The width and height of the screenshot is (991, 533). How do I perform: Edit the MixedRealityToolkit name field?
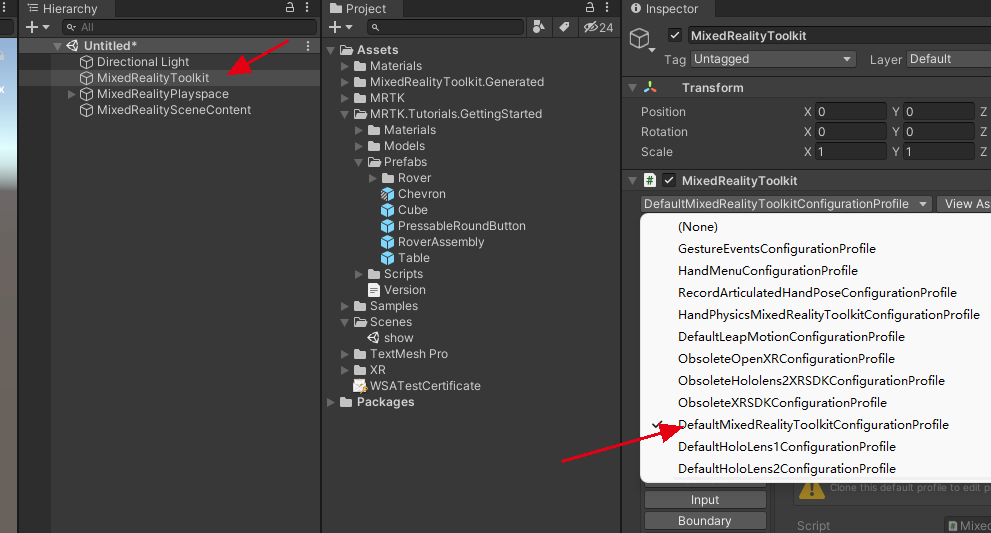click(839, 35)
